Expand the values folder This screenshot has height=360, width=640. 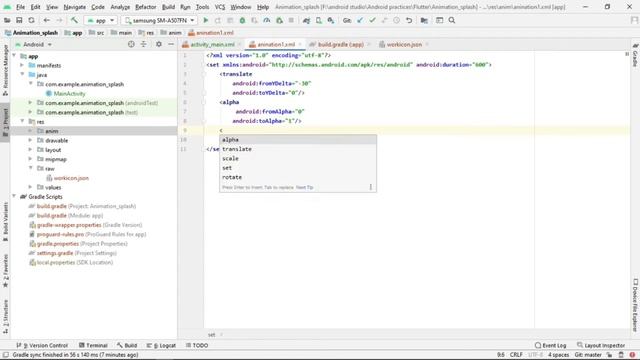[x=30, y=187]
